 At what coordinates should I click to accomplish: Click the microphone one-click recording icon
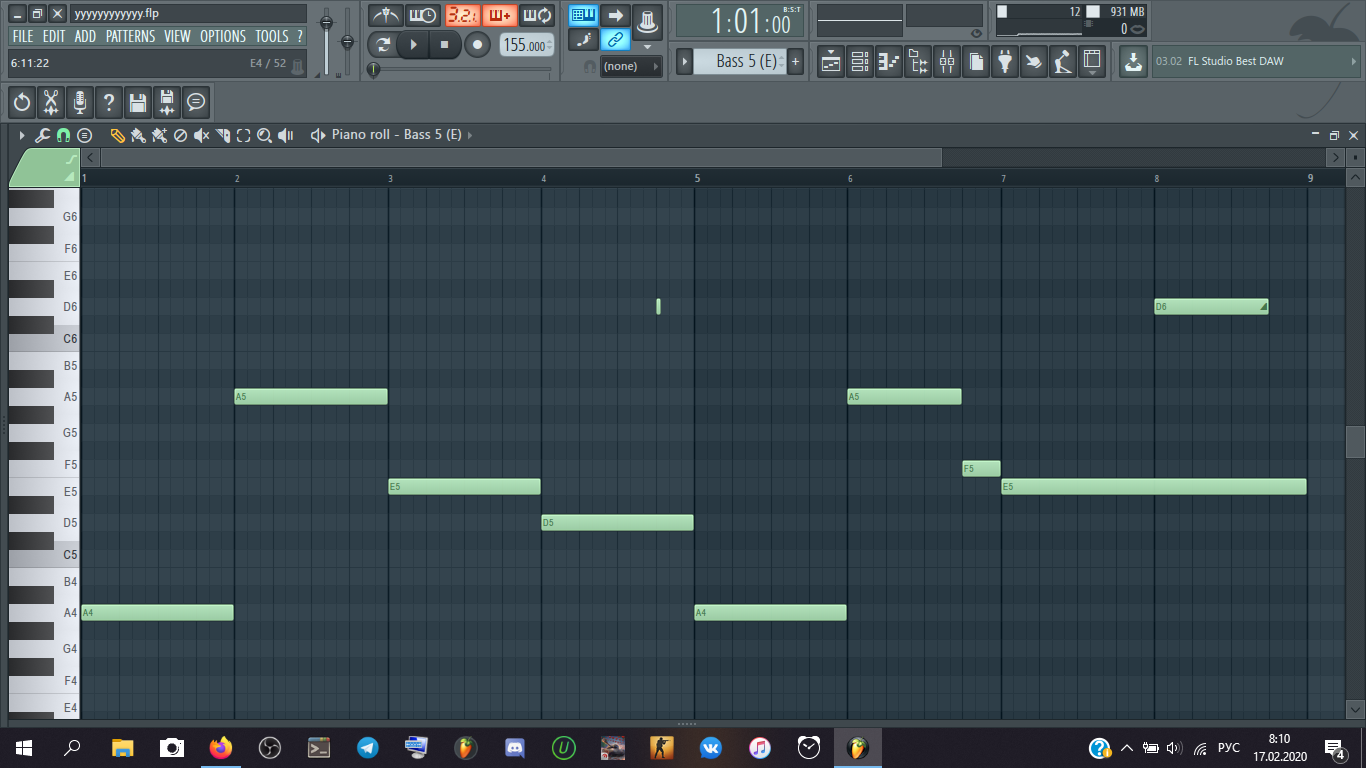[80, 102]
